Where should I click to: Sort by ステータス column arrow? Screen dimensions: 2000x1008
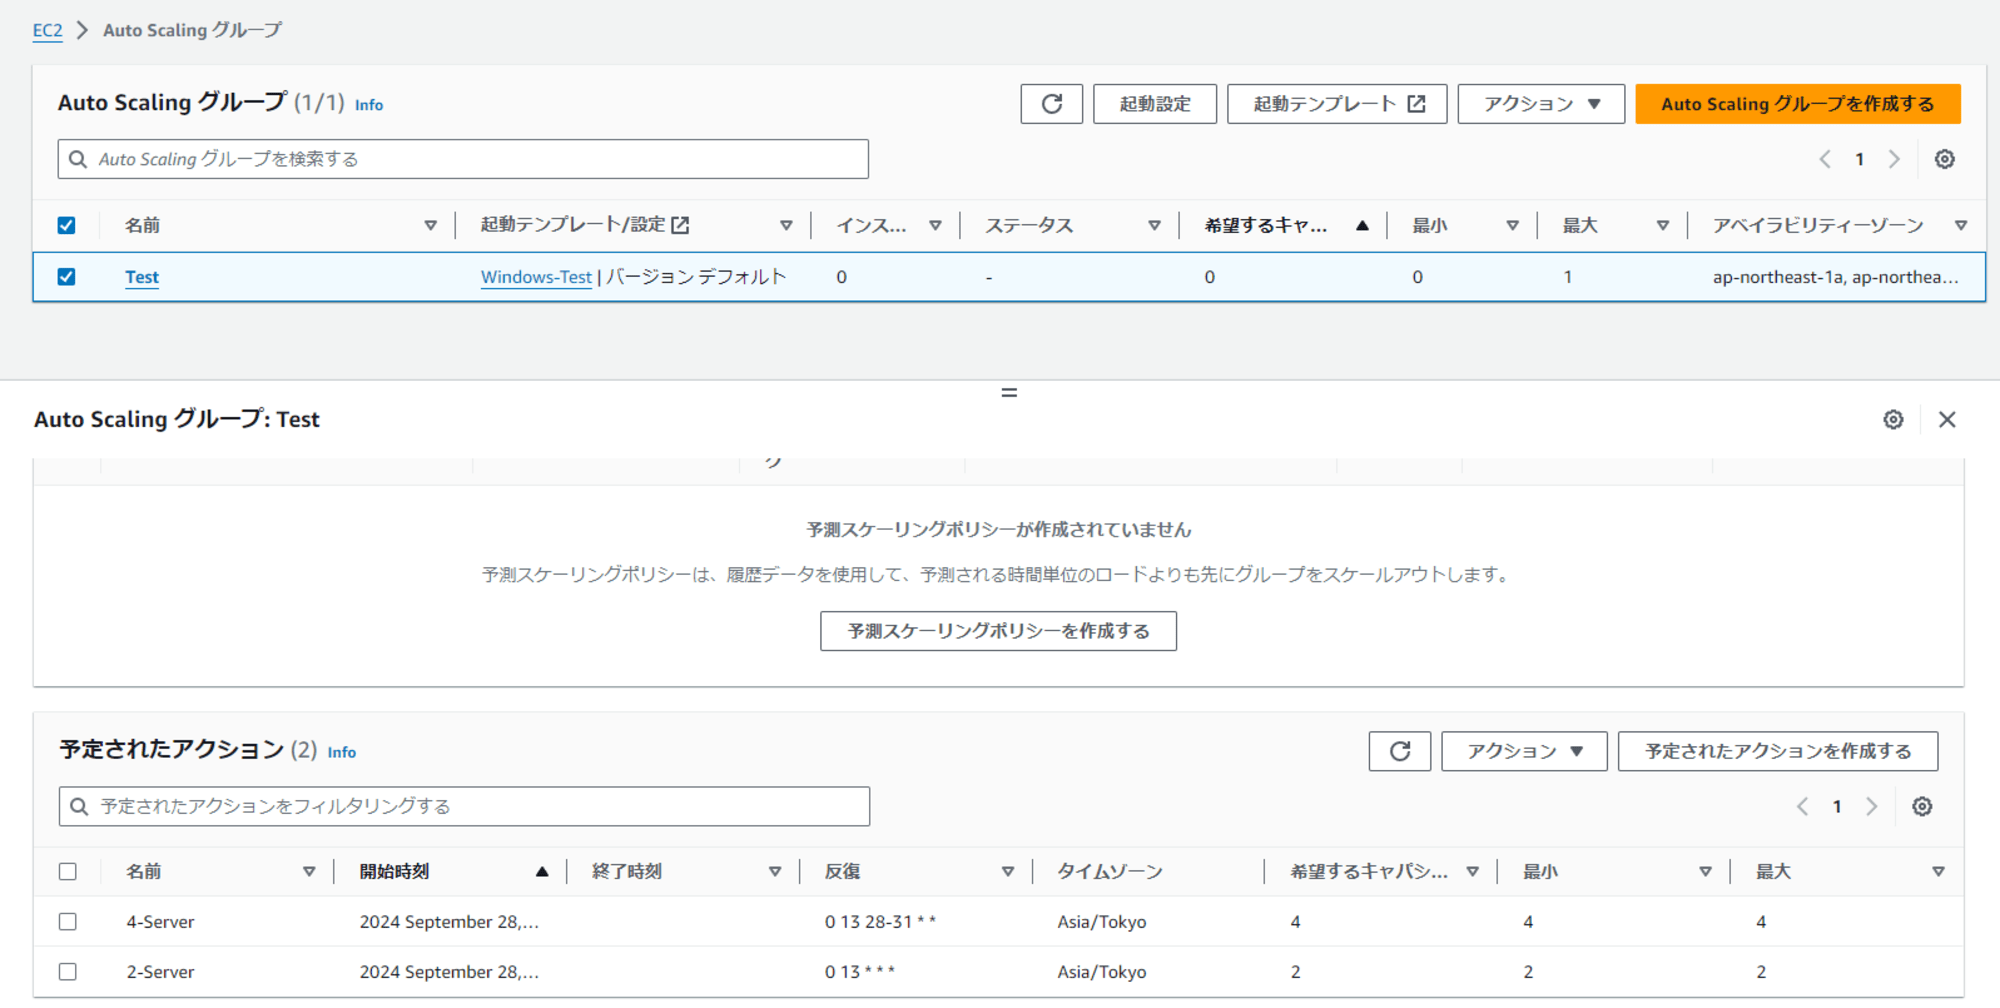(x=1154, y=225)
